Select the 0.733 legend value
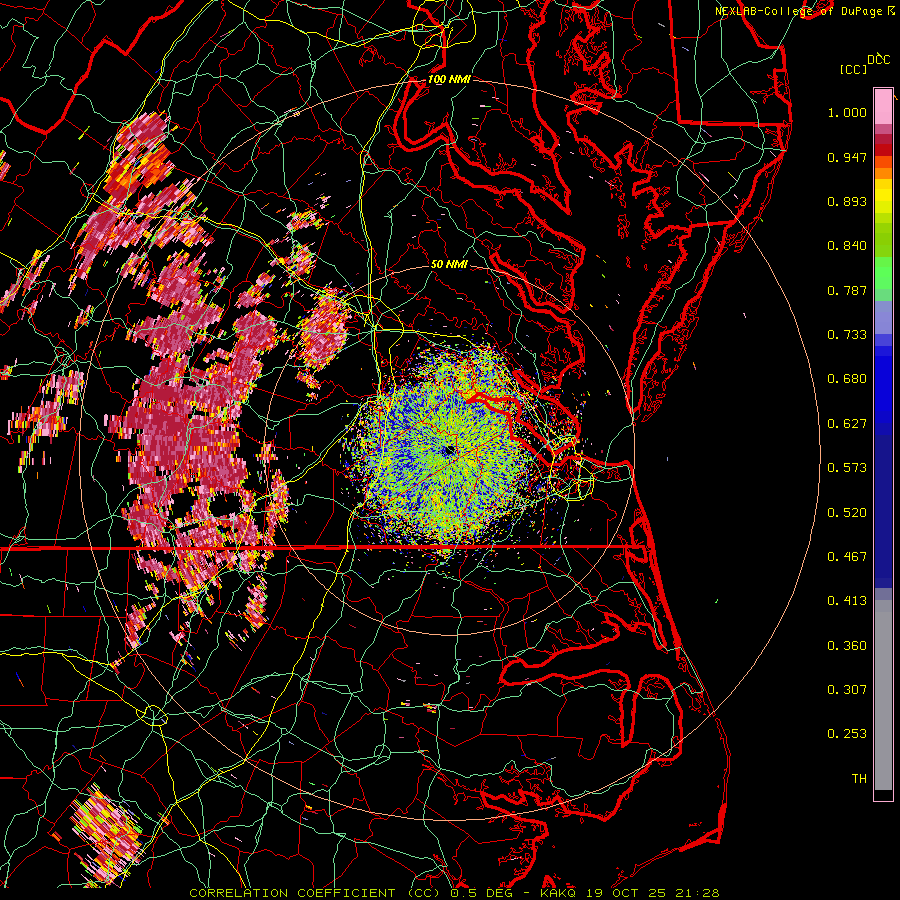Image resolution: width=900 pixels, height=900 pixels. click(847, 335)
